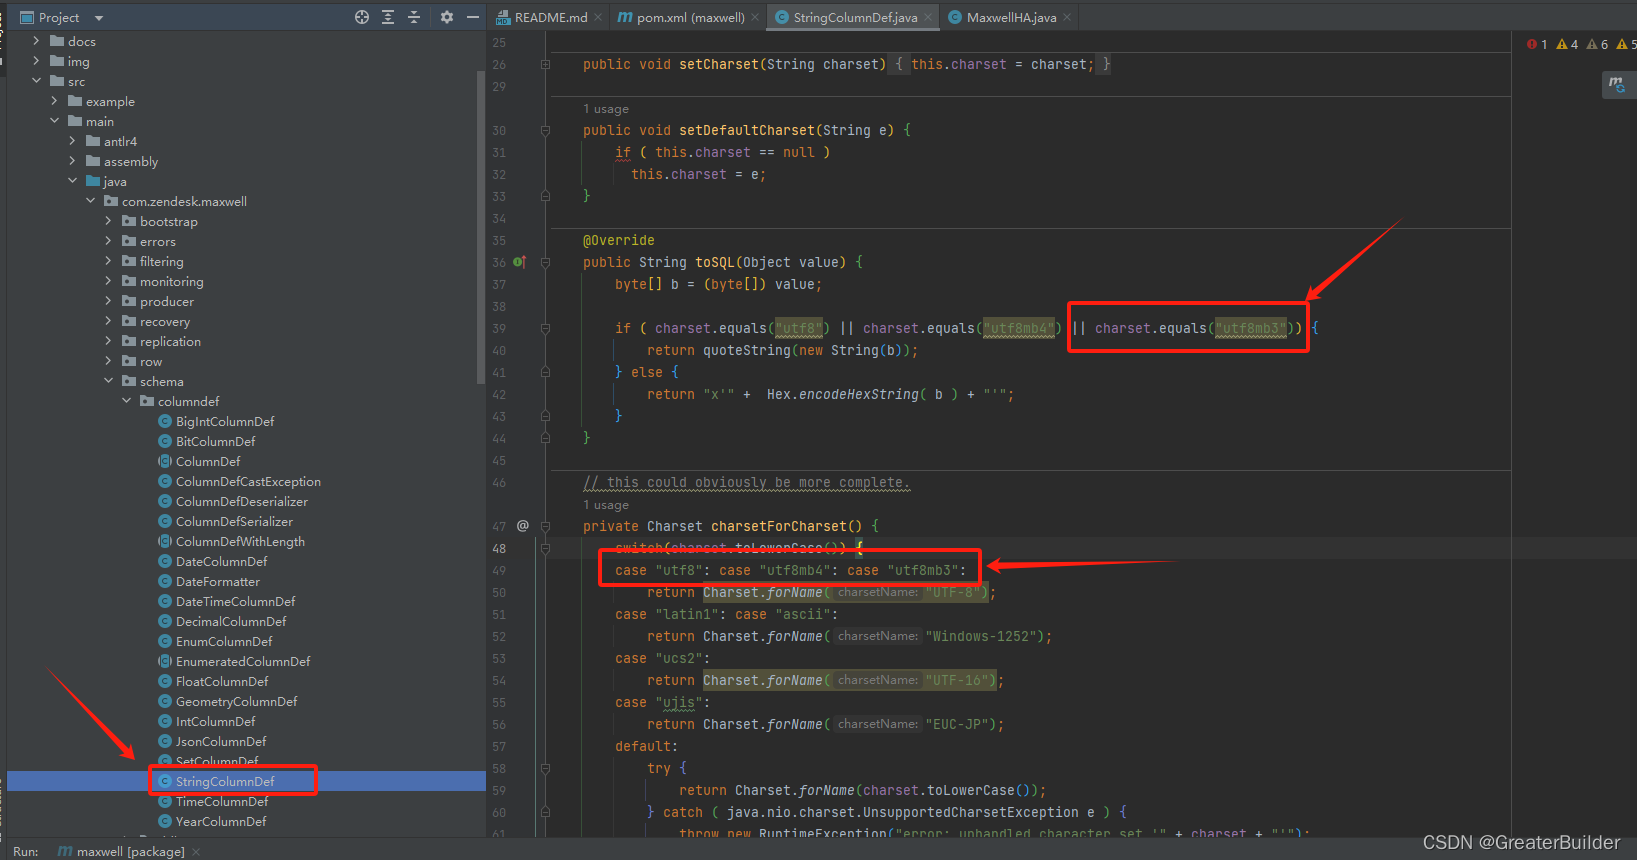Collapse the com.zendesk.maxwell package

(x=91, y=201)
